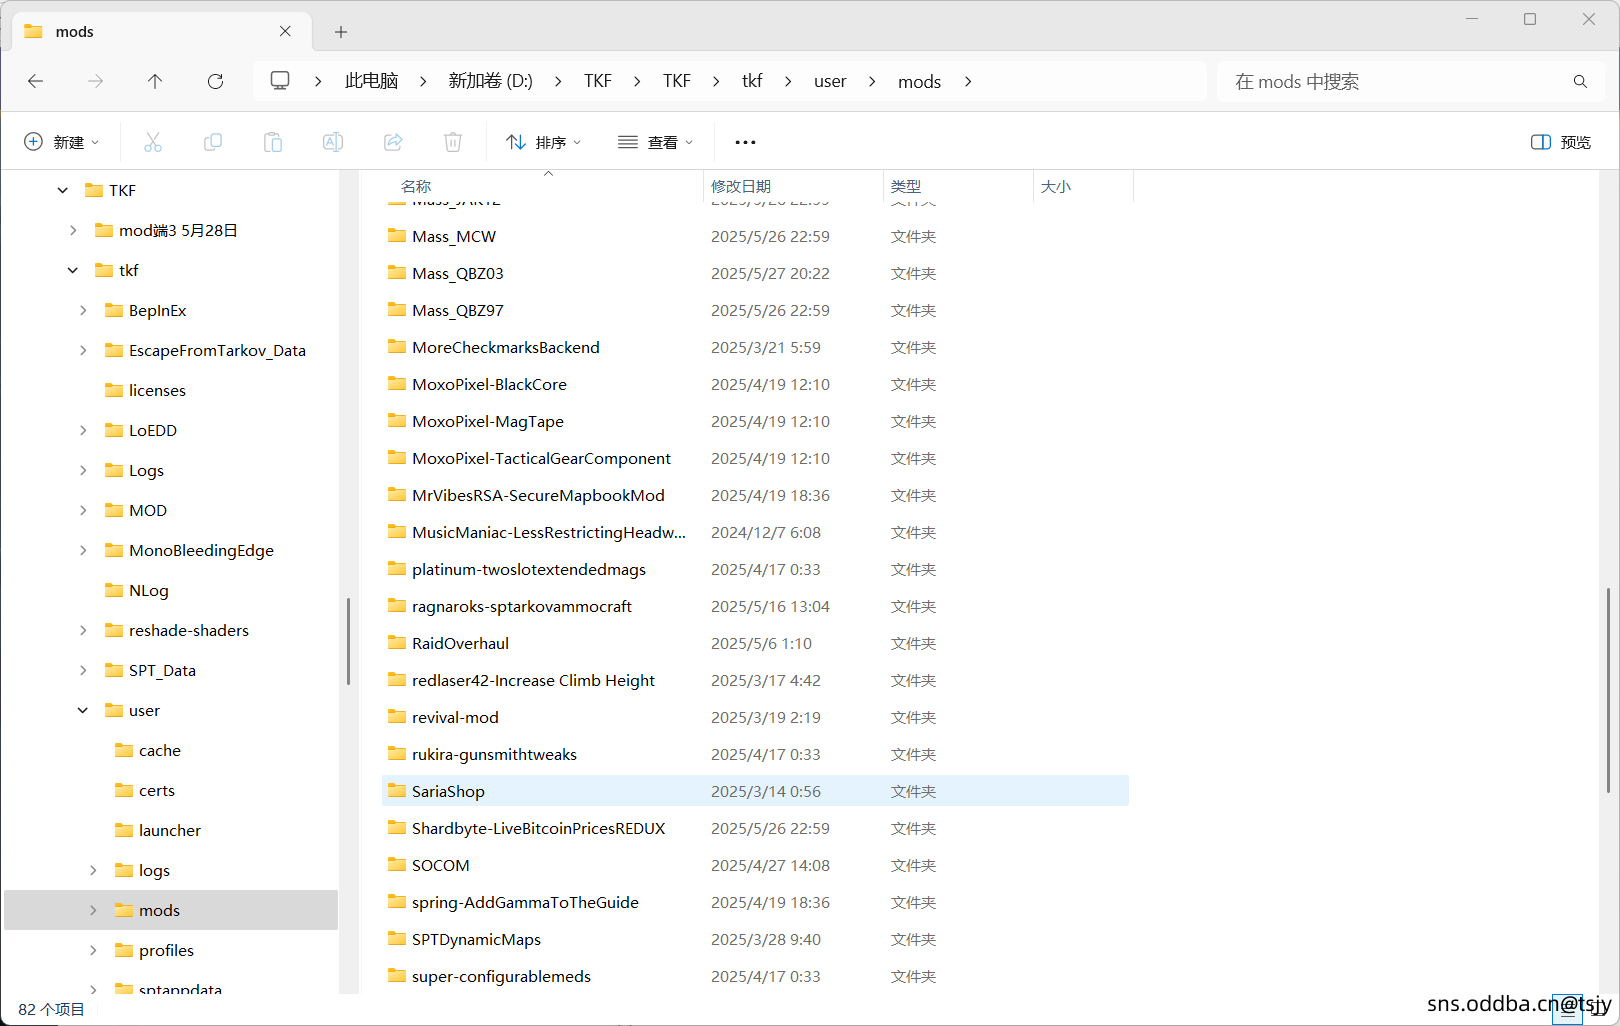Click the Paste clipboard icon

[273, 142]
